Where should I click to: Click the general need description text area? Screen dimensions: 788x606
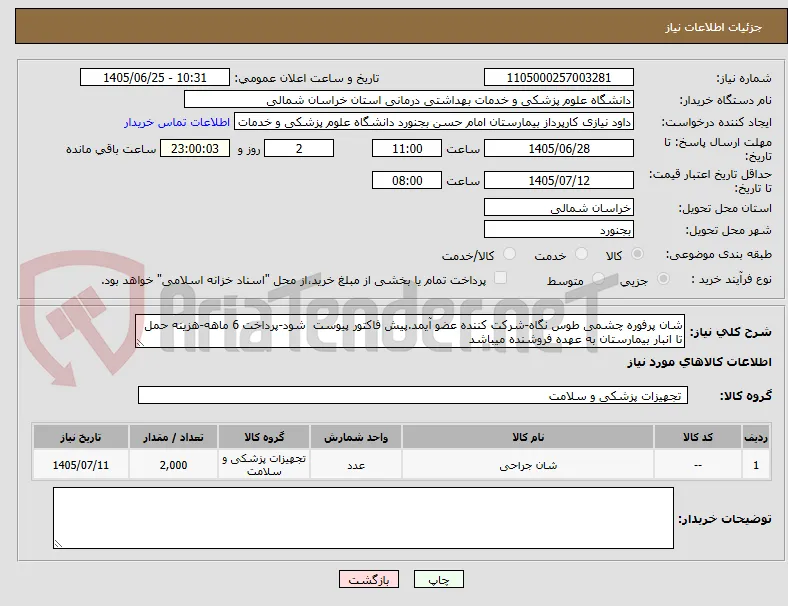[410, 332]
